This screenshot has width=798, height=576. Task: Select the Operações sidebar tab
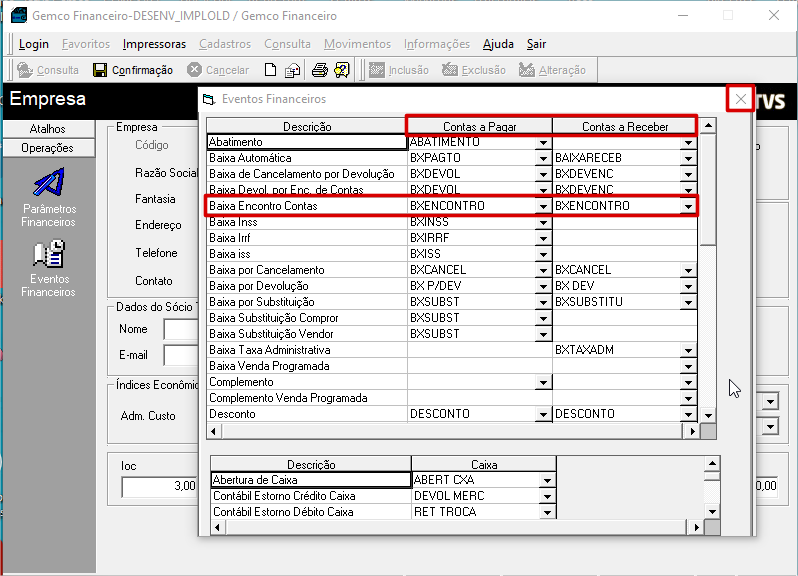(x=48, y=148)
